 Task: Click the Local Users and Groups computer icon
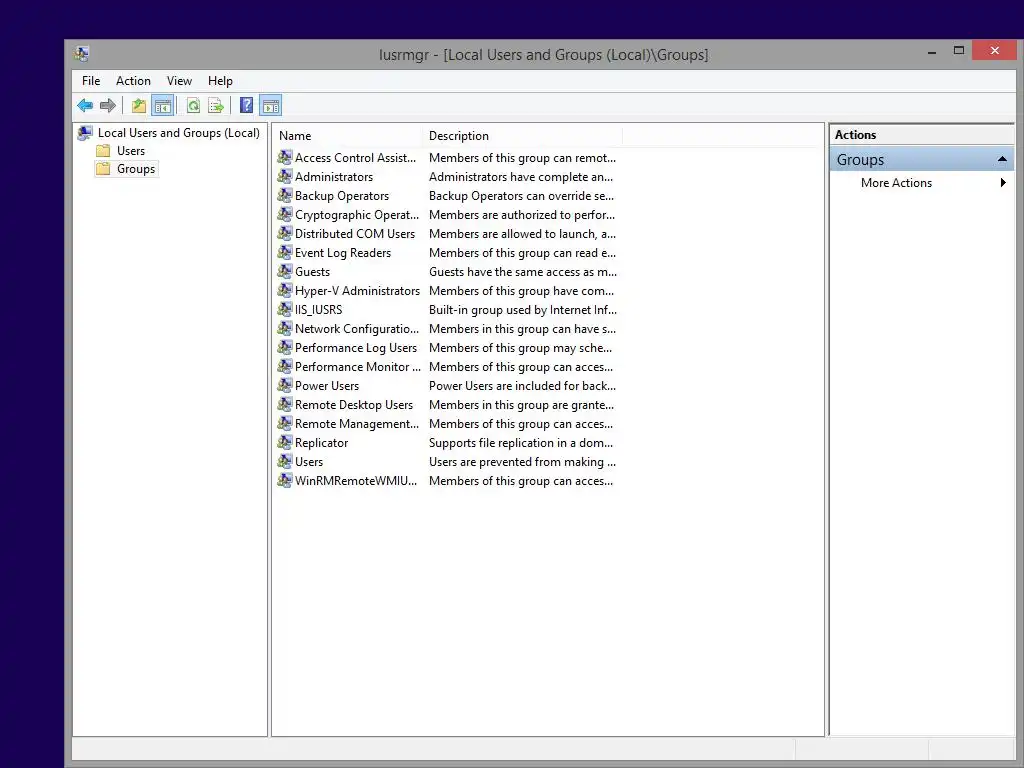tap(85, 133)
